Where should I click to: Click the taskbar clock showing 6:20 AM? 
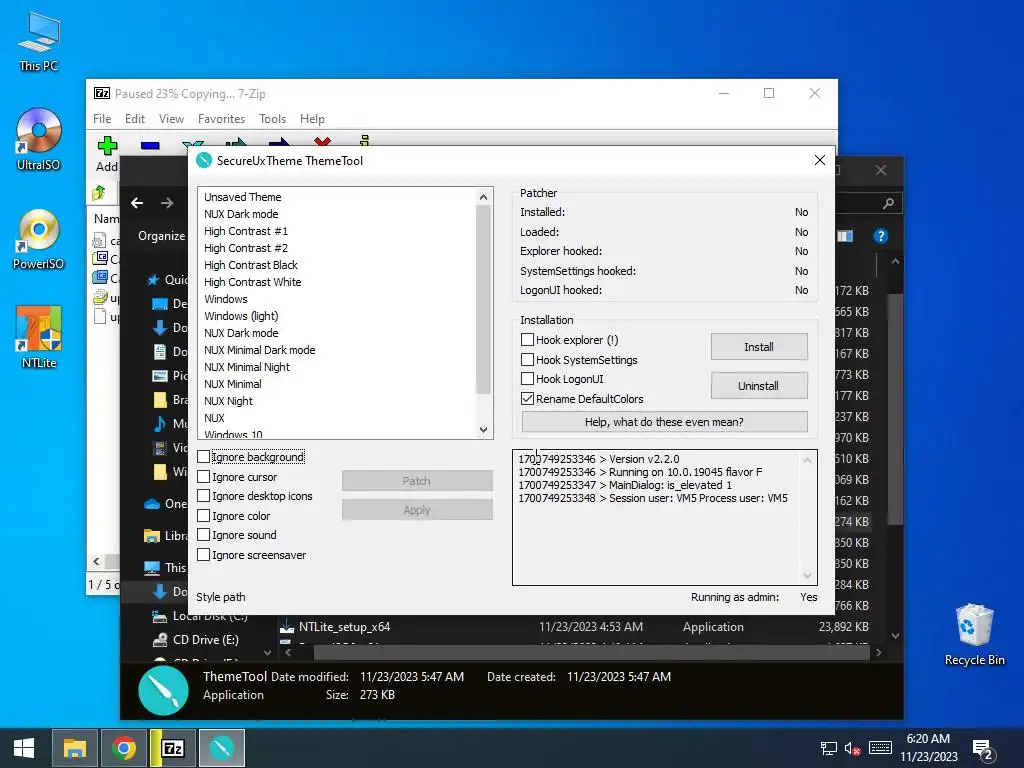[928, 748]
